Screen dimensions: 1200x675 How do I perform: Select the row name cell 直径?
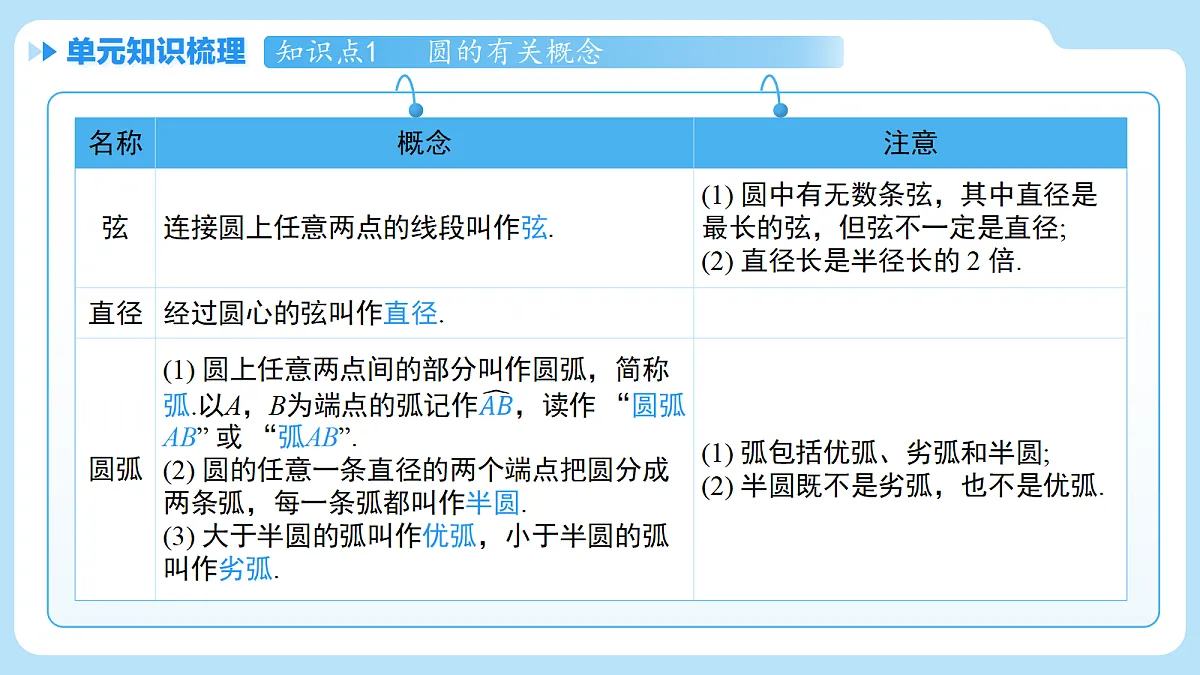116,313
